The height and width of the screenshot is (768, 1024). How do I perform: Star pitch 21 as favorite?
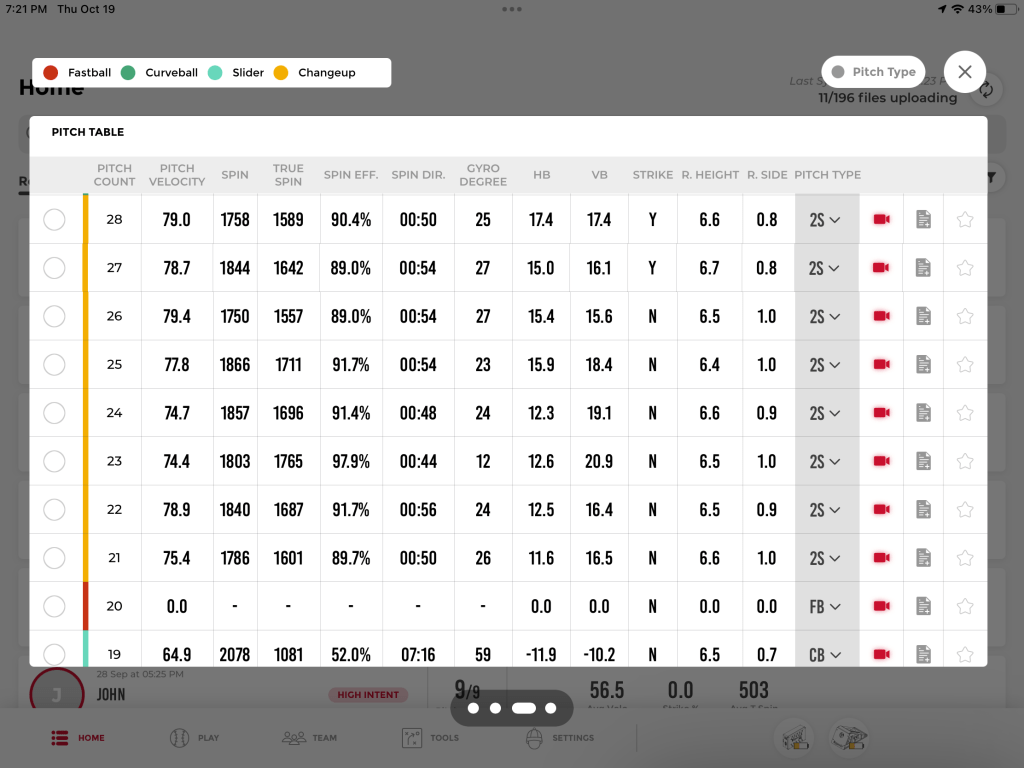pos(965,558)
